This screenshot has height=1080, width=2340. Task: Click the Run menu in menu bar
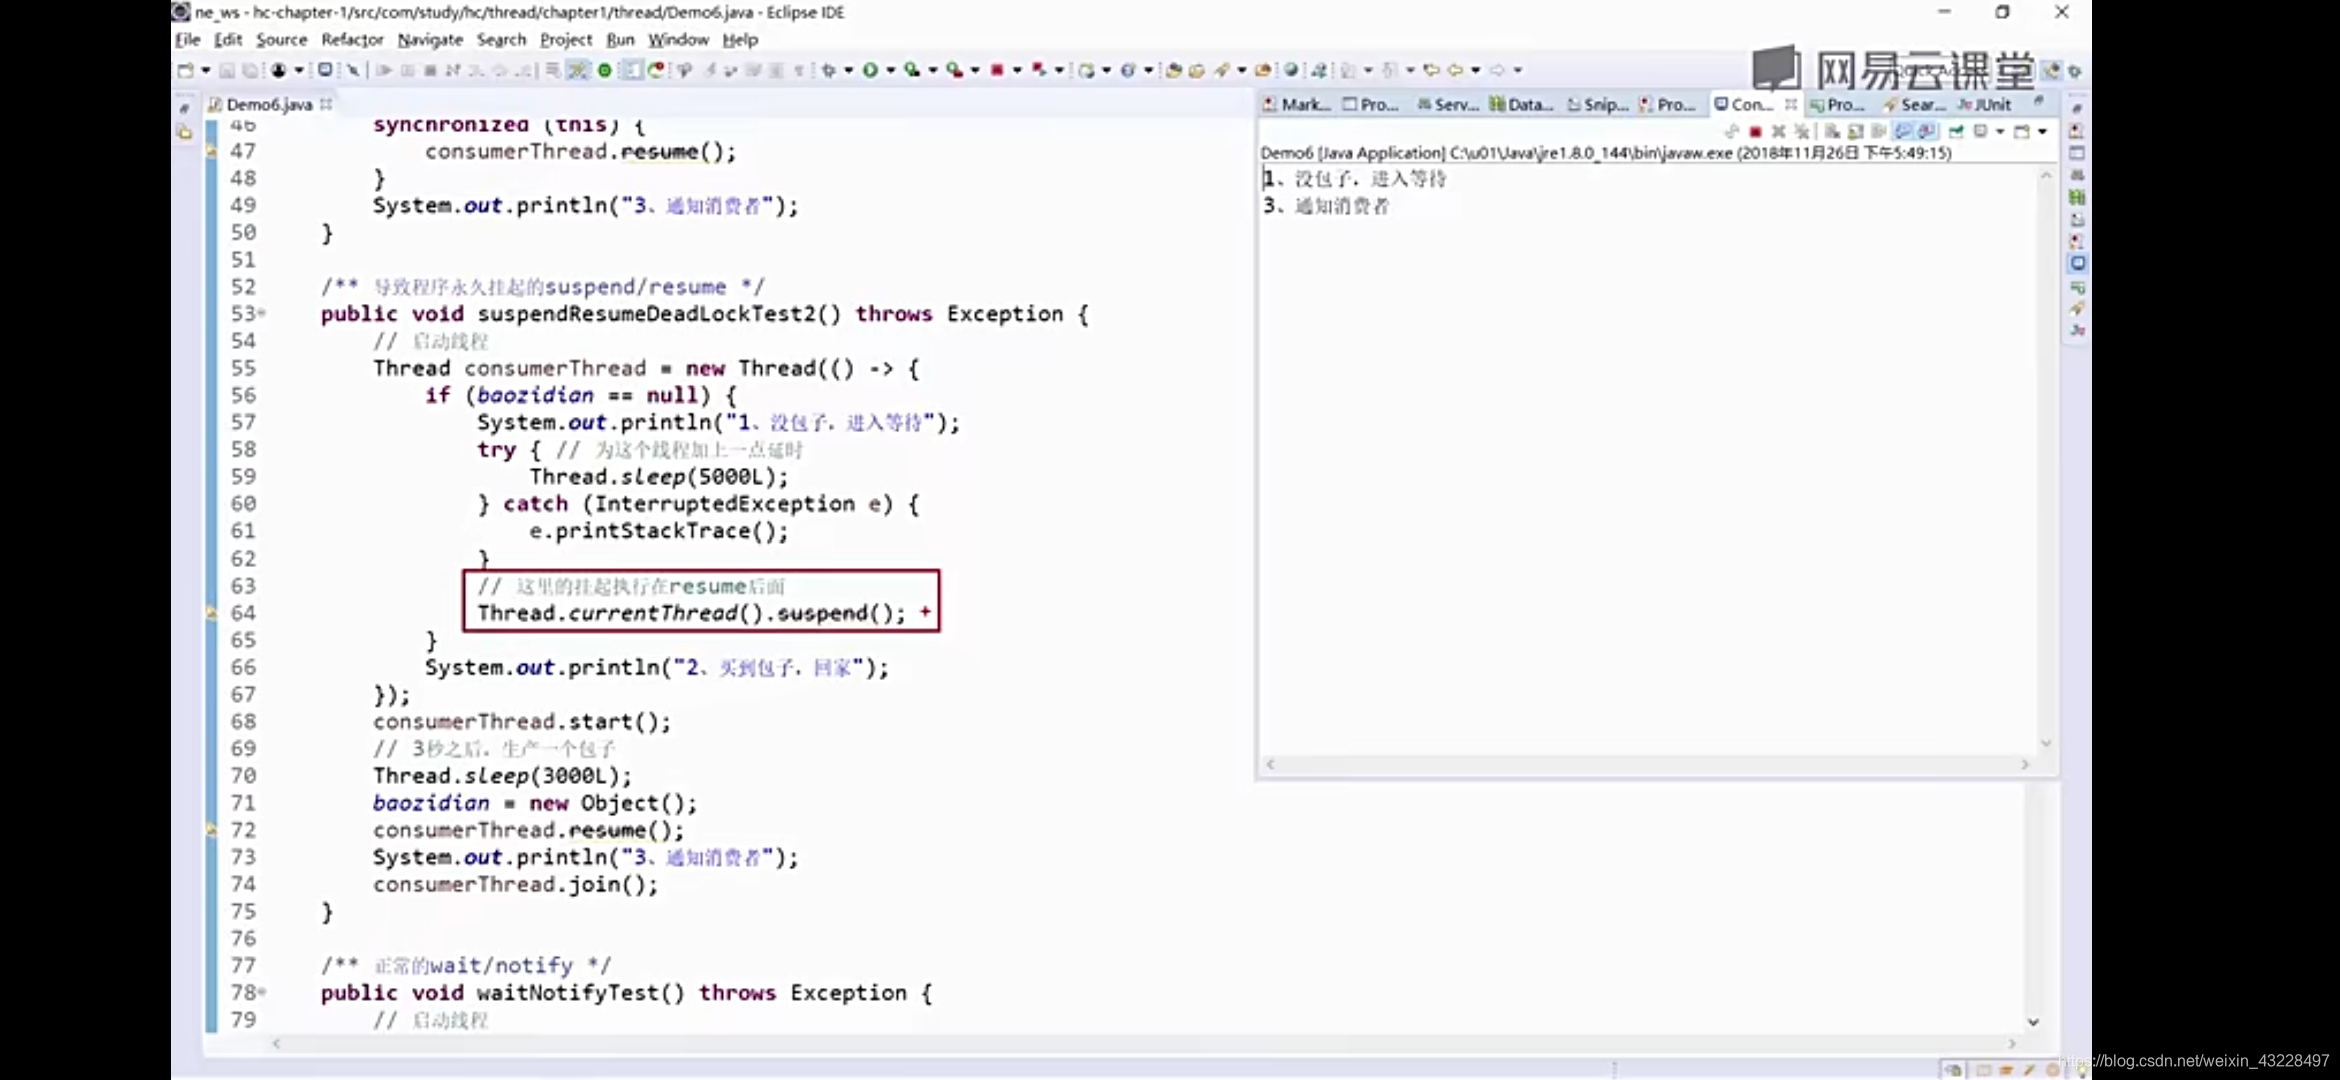pos(619,39)
